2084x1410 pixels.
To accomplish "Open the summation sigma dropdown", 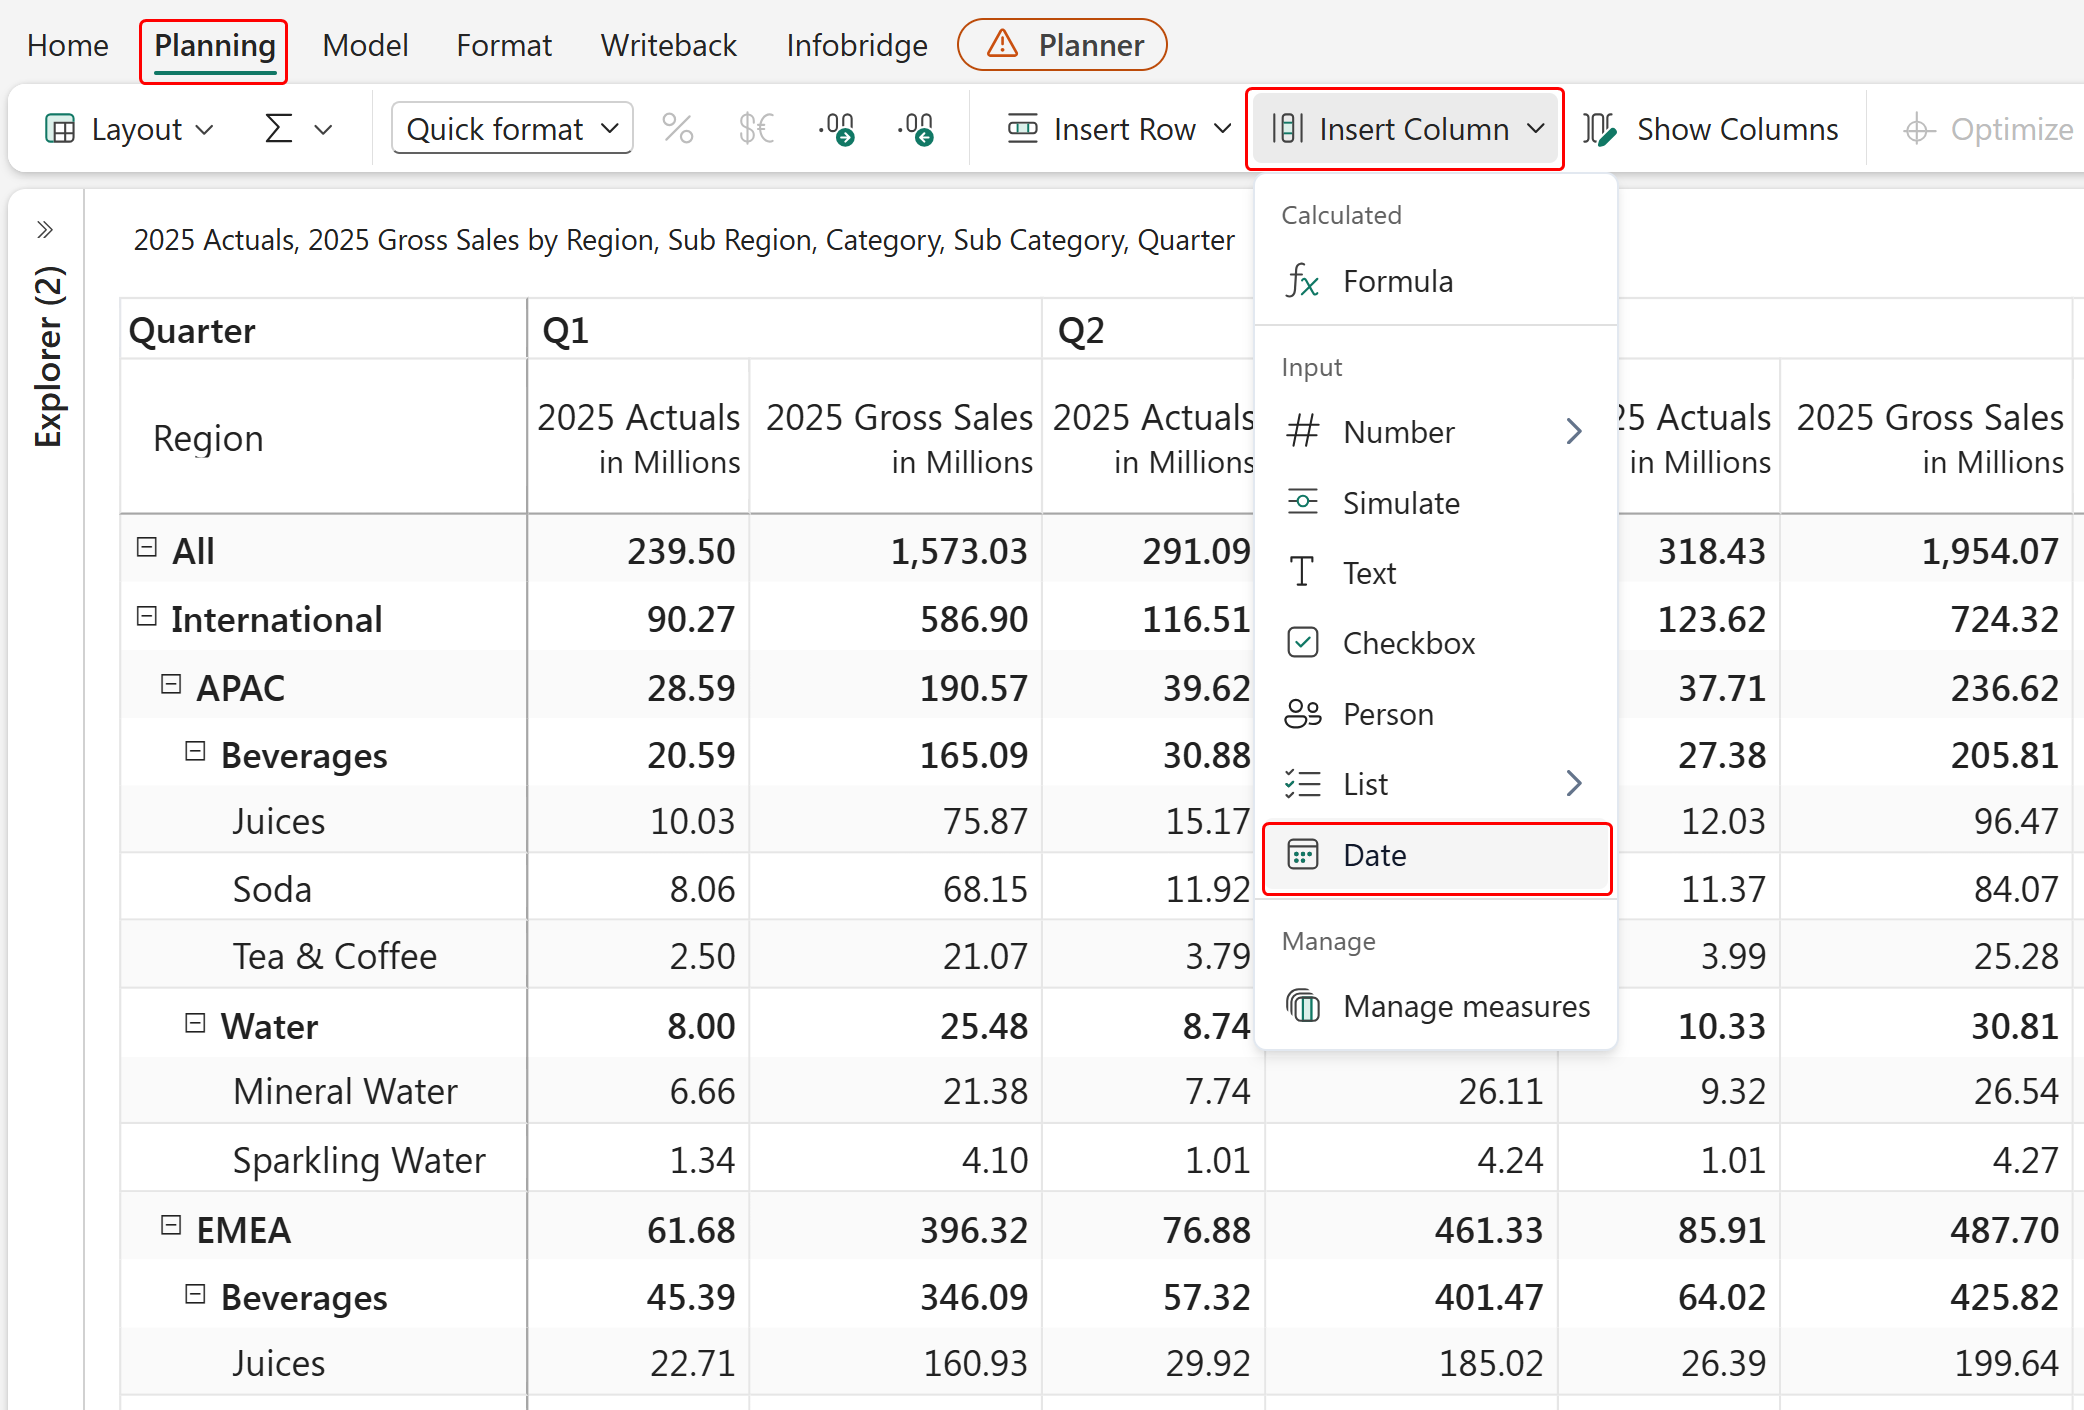I will pos(297,129).
